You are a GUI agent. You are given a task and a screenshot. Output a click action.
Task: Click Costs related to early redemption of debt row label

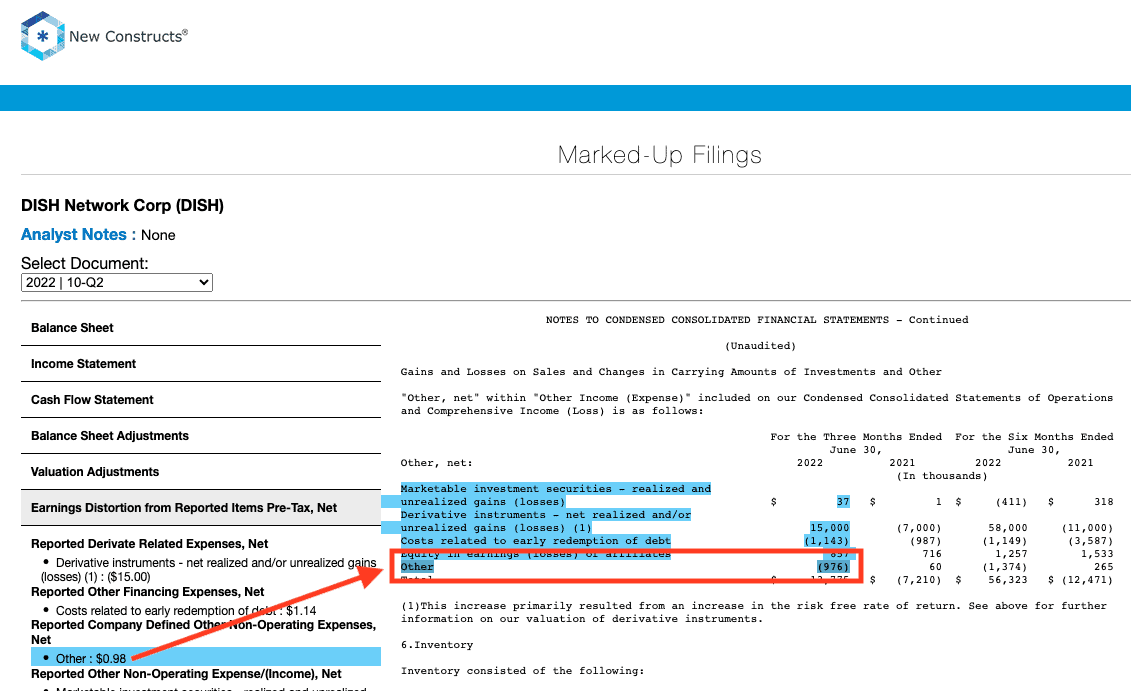tap(535, 541)
